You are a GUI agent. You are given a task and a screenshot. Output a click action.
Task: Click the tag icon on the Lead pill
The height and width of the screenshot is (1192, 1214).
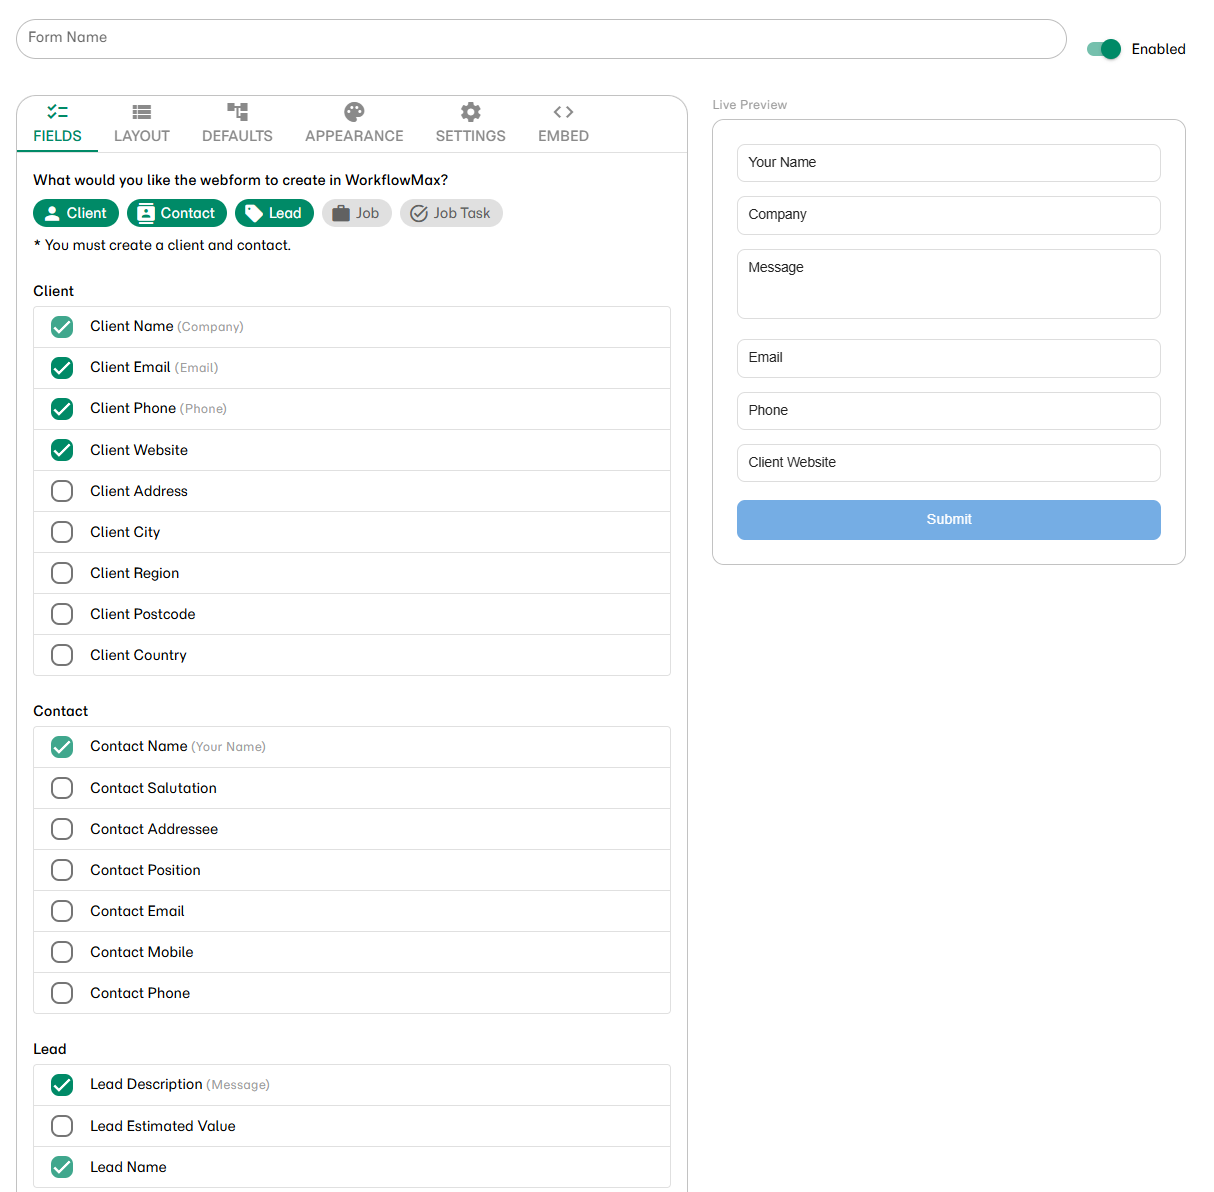click(251, 213)
